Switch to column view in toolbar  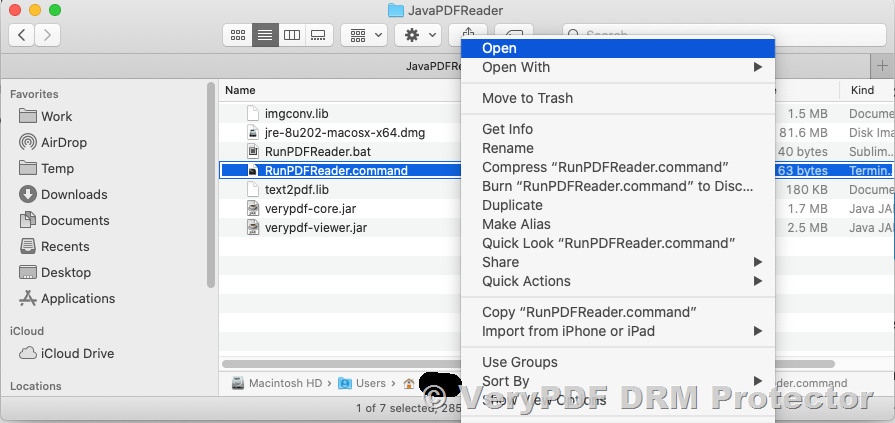tap(292, 35)
